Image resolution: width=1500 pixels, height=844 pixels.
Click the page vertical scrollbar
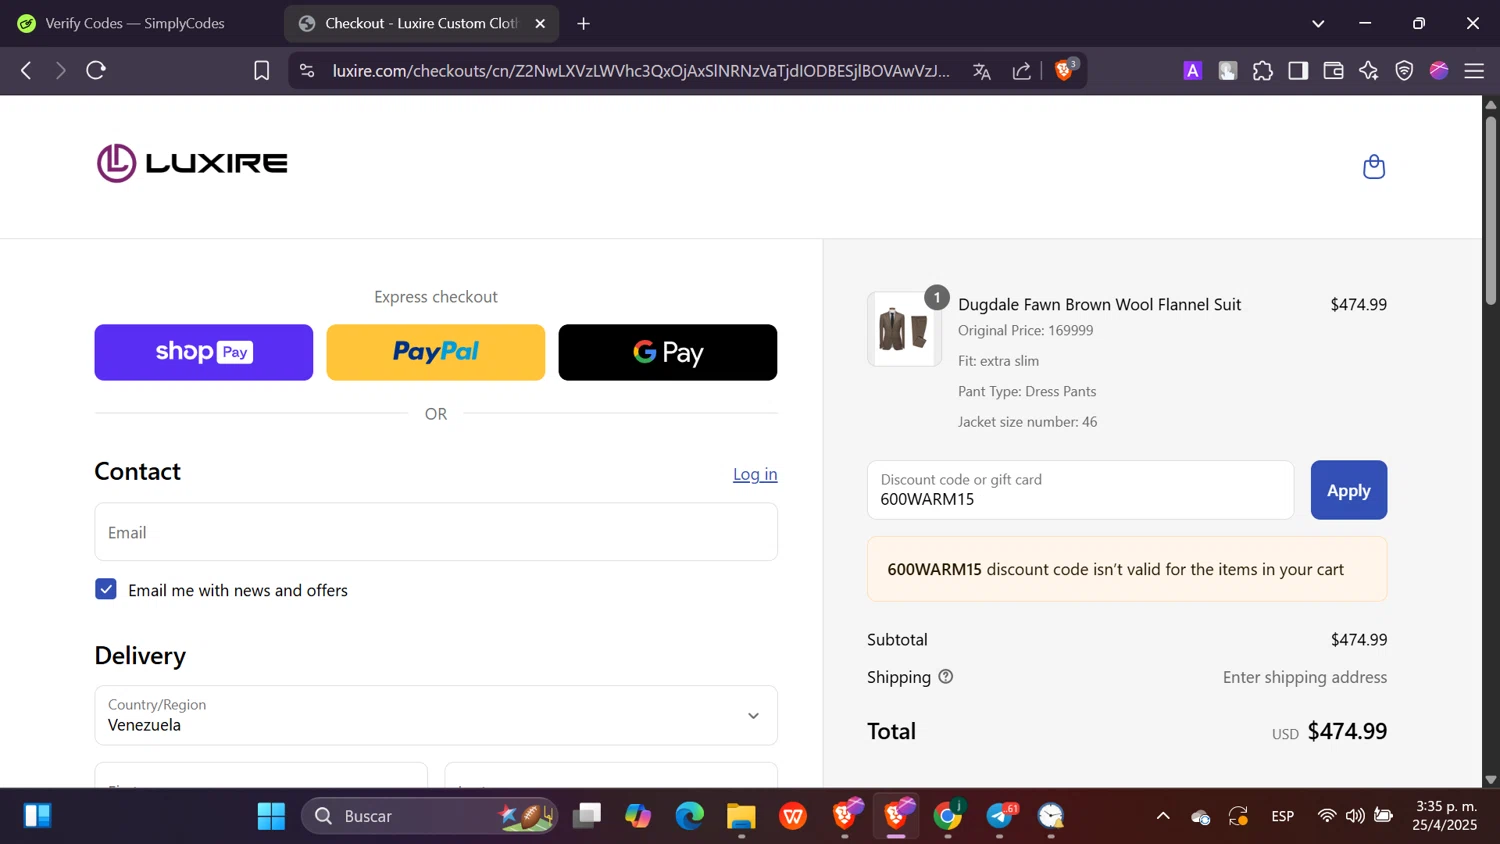click(x=1491, y=210)
